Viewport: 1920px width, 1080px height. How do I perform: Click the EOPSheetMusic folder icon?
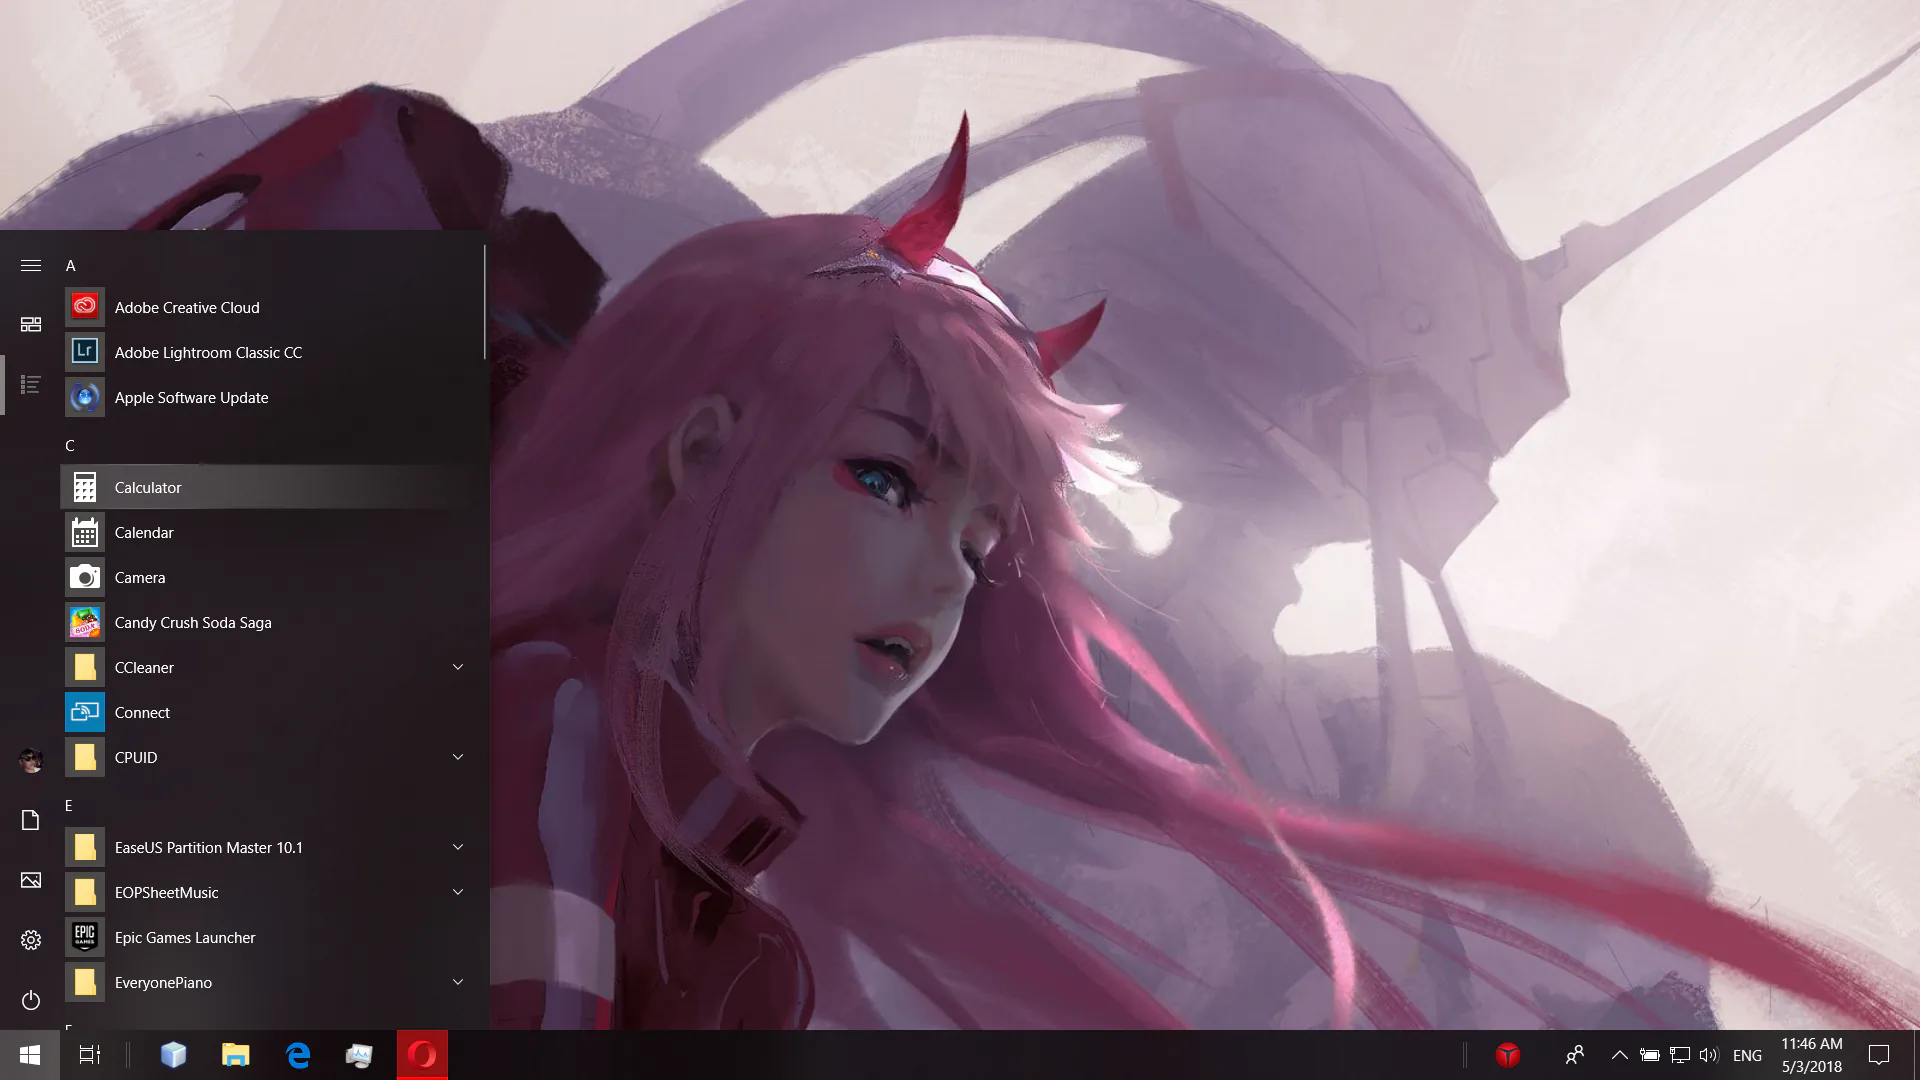85,892
